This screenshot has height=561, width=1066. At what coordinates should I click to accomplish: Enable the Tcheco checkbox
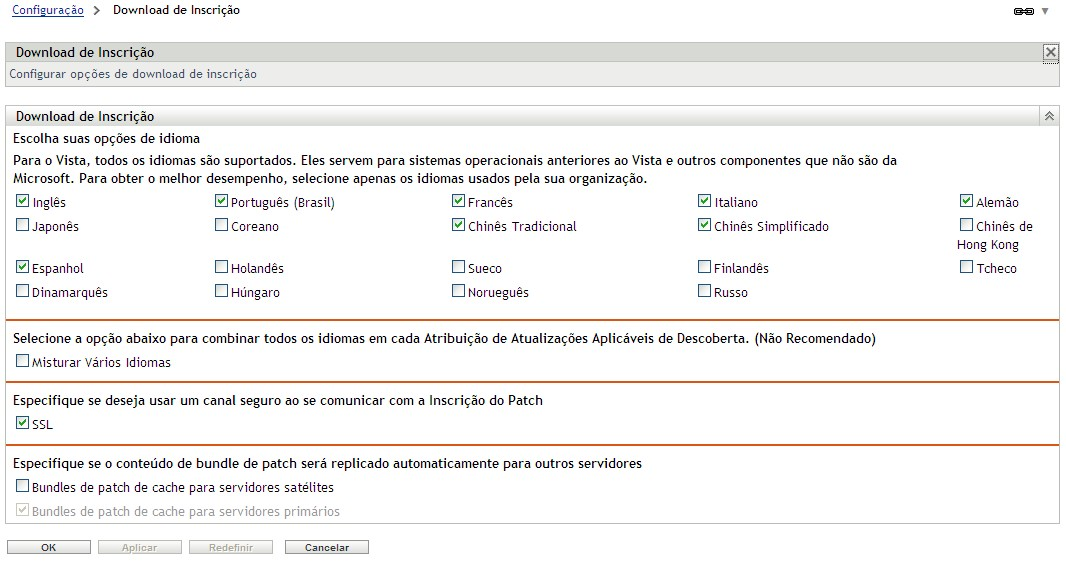(966, 267)
